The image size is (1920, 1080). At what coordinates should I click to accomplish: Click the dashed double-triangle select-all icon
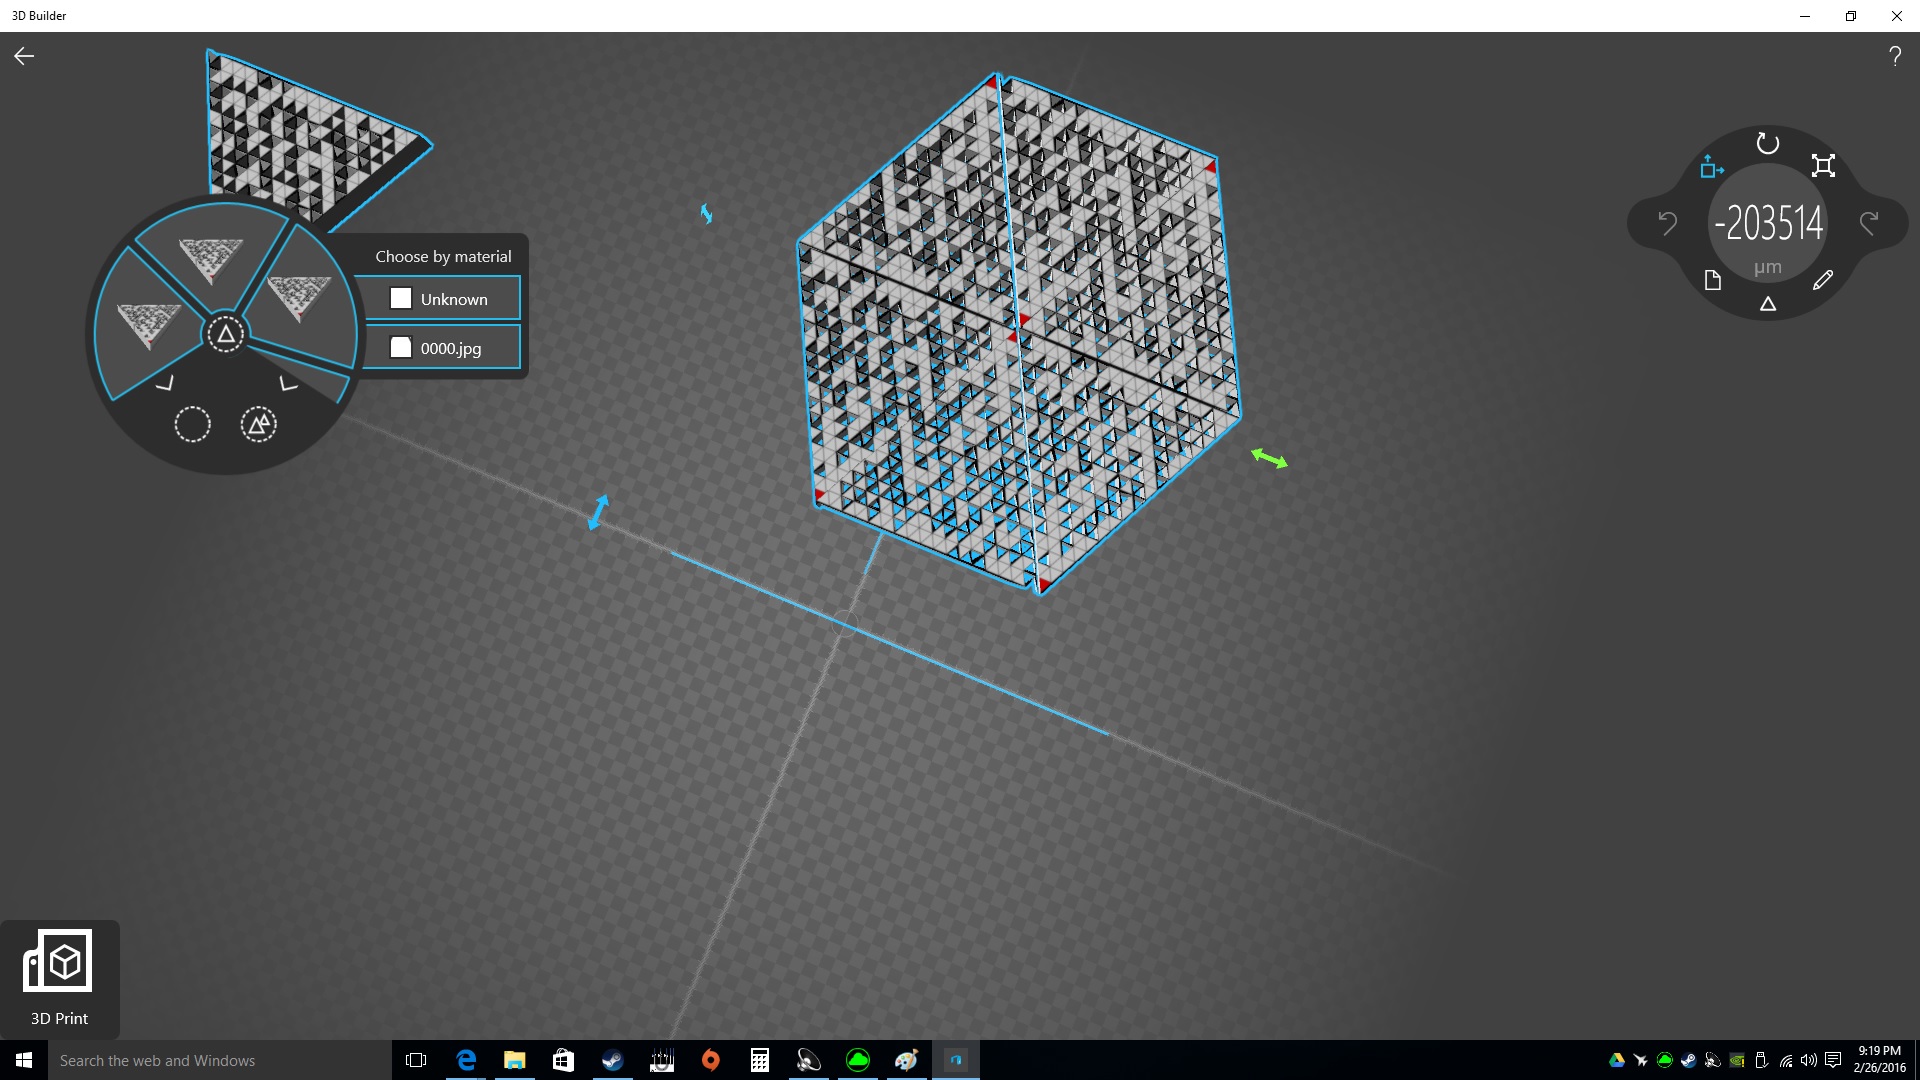258,425
